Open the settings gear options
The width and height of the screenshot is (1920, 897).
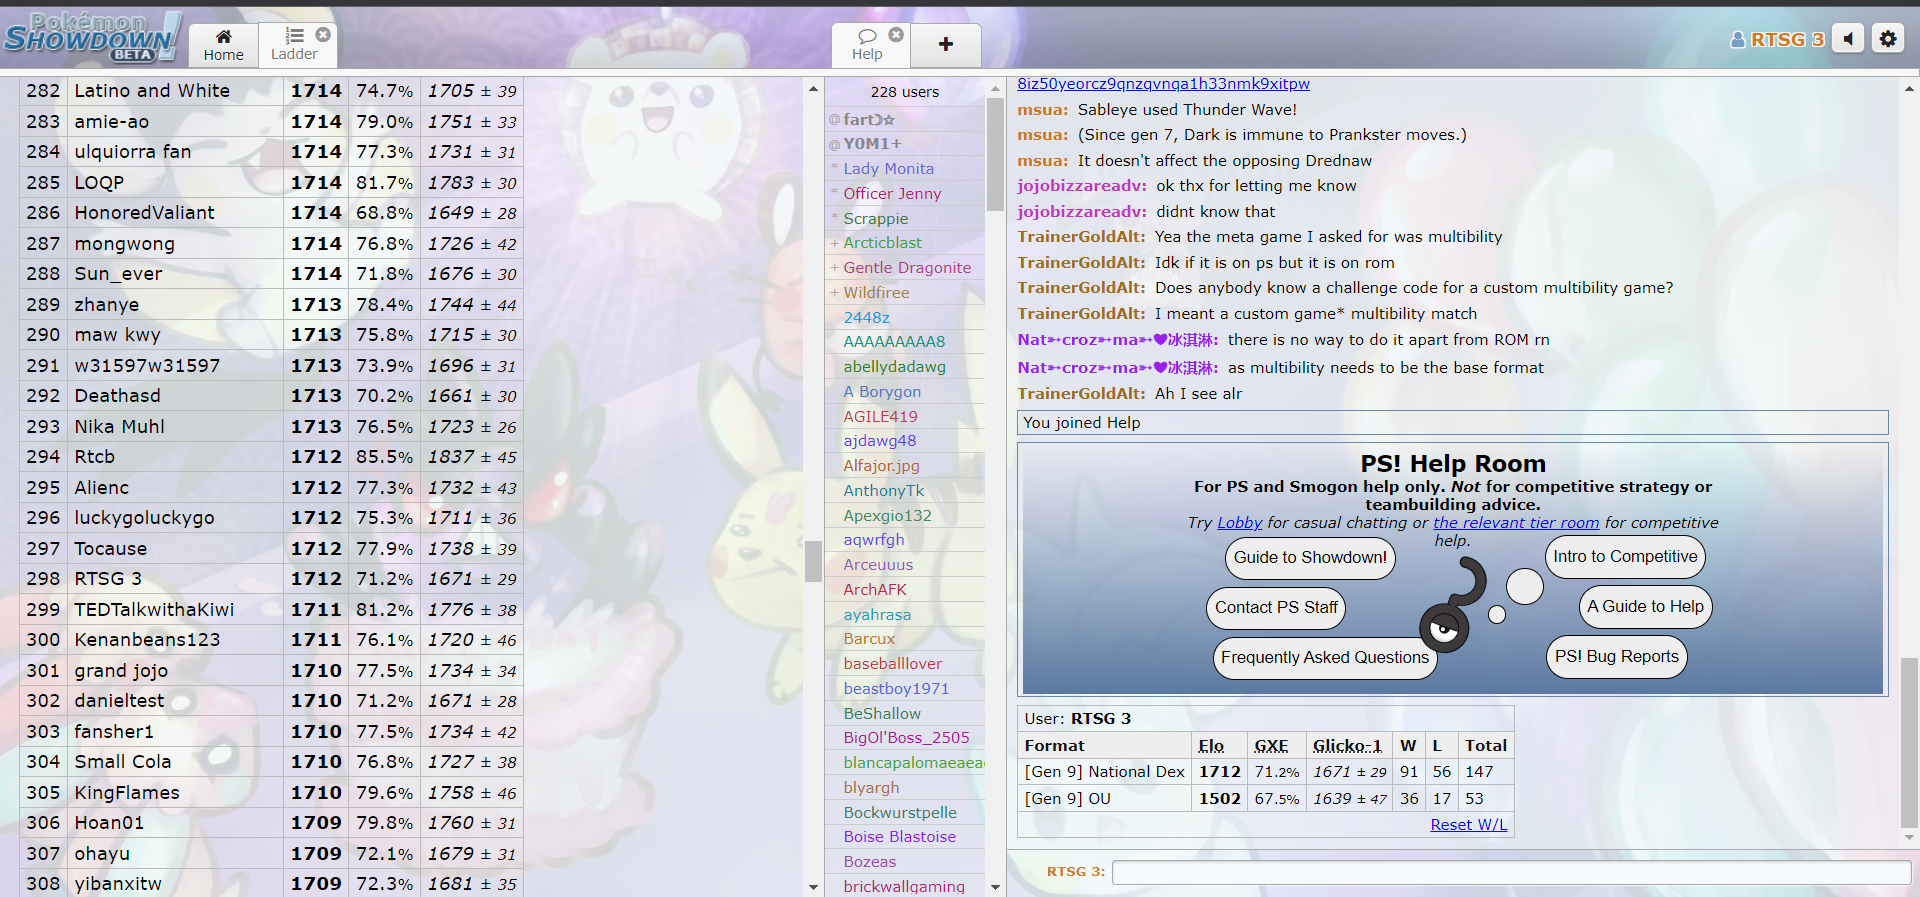click(x=1888, y=39)
